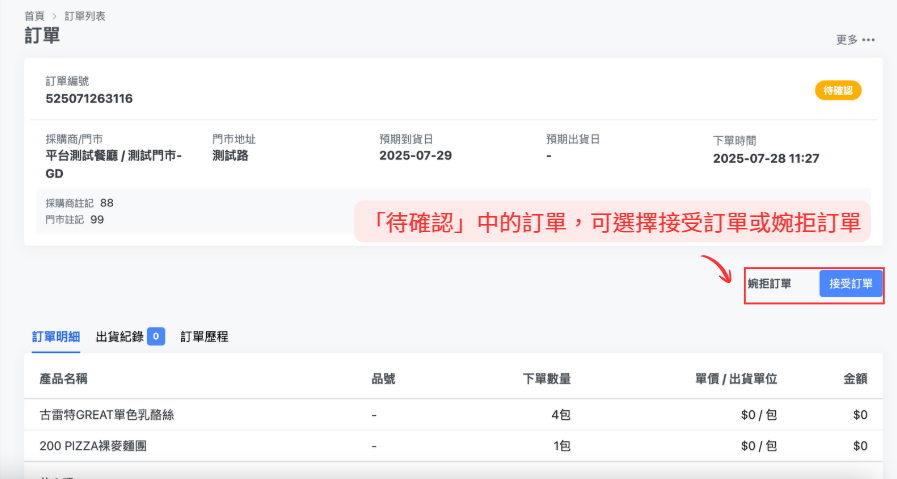Click the 1包 quantity cell
This screenshot has width=897, height=479.
click(x=562, y=446)
